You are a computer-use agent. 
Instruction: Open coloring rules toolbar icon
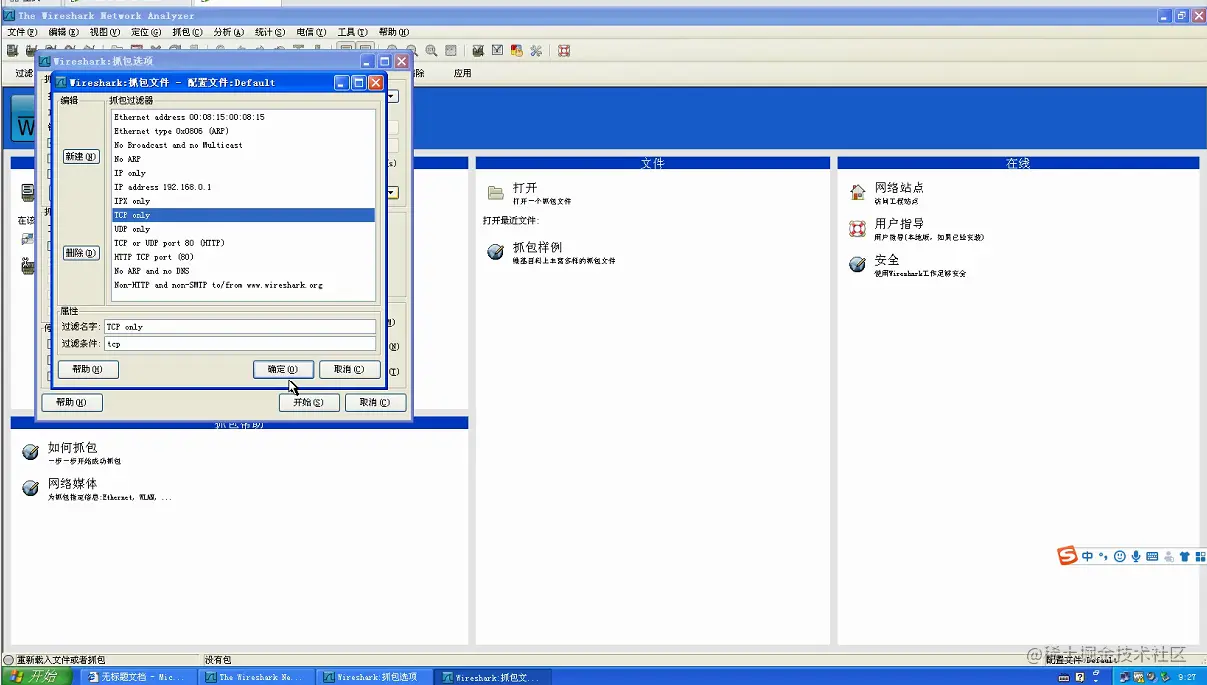[x=517, y=50]
